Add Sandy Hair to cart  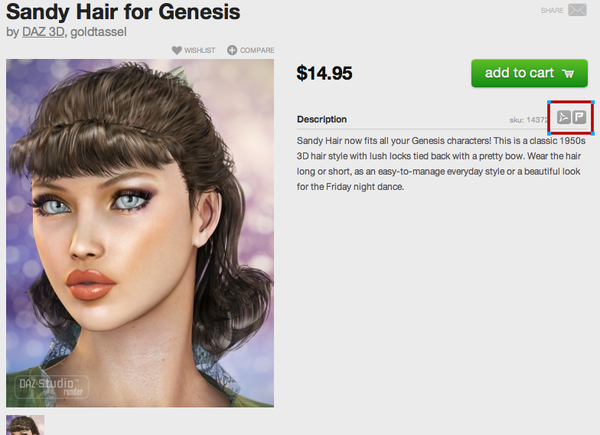(529, 73)
